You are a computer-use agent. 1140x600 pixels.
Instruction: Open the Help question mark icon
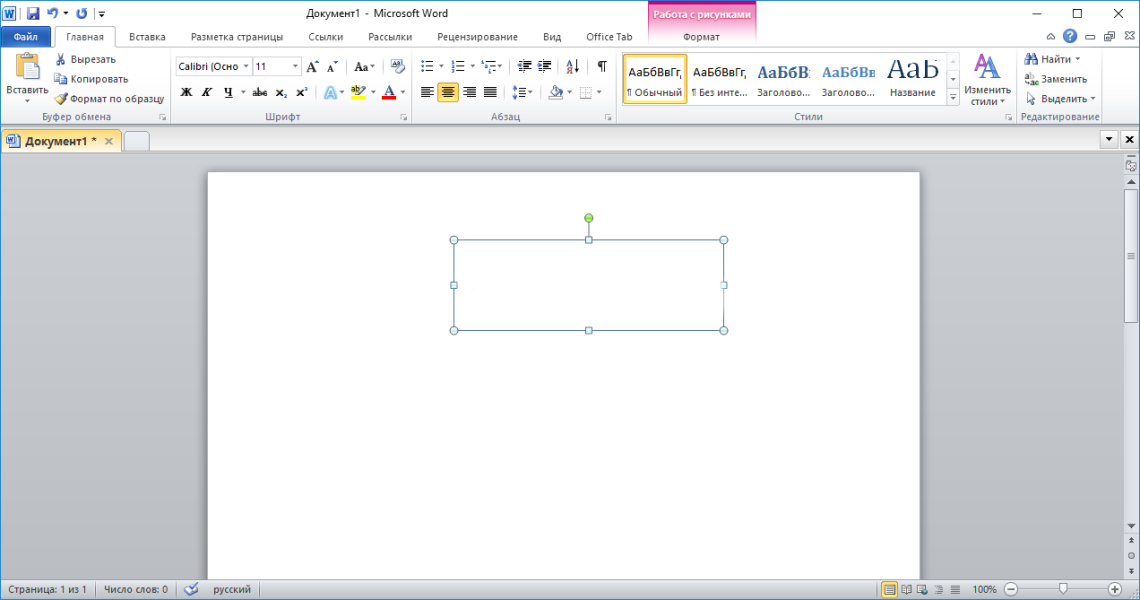pos(1070,36)
